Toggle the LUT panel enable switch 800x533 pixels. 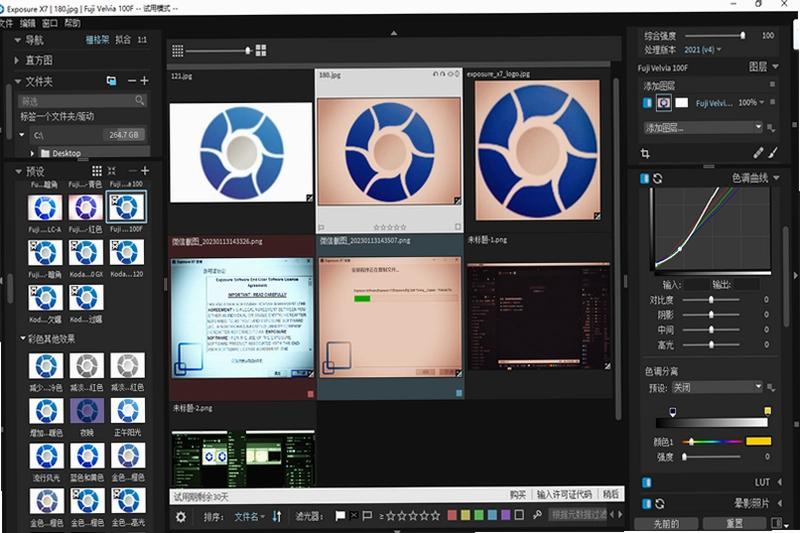pos(646,483)
